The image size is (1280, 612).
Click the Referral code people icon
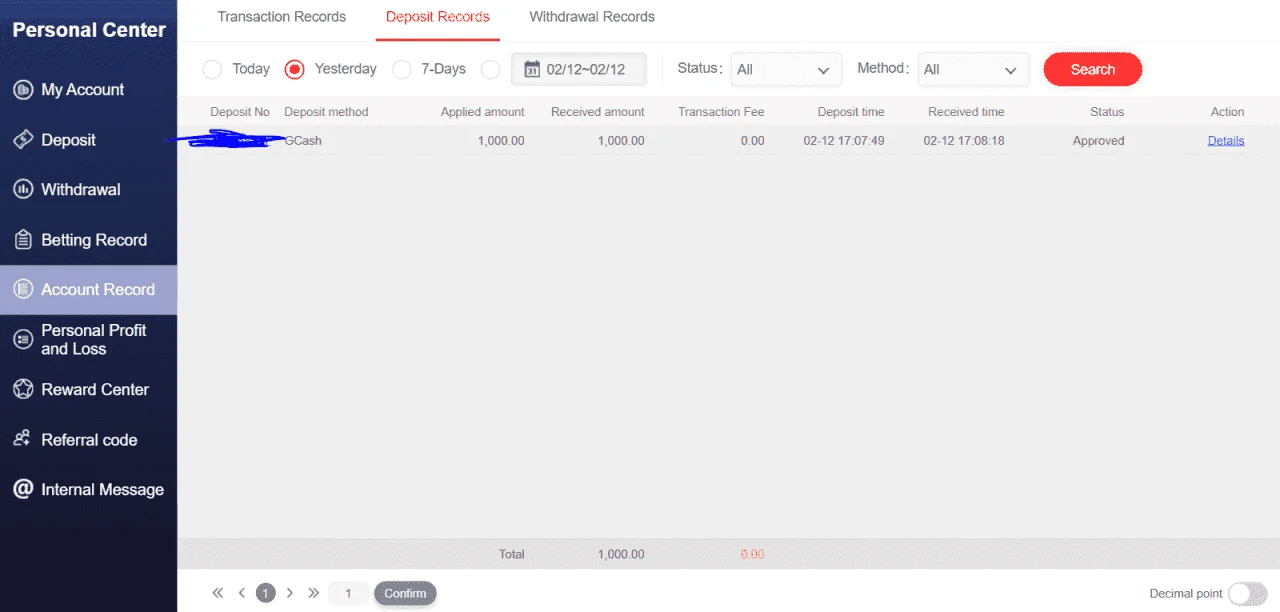point(23,439)
